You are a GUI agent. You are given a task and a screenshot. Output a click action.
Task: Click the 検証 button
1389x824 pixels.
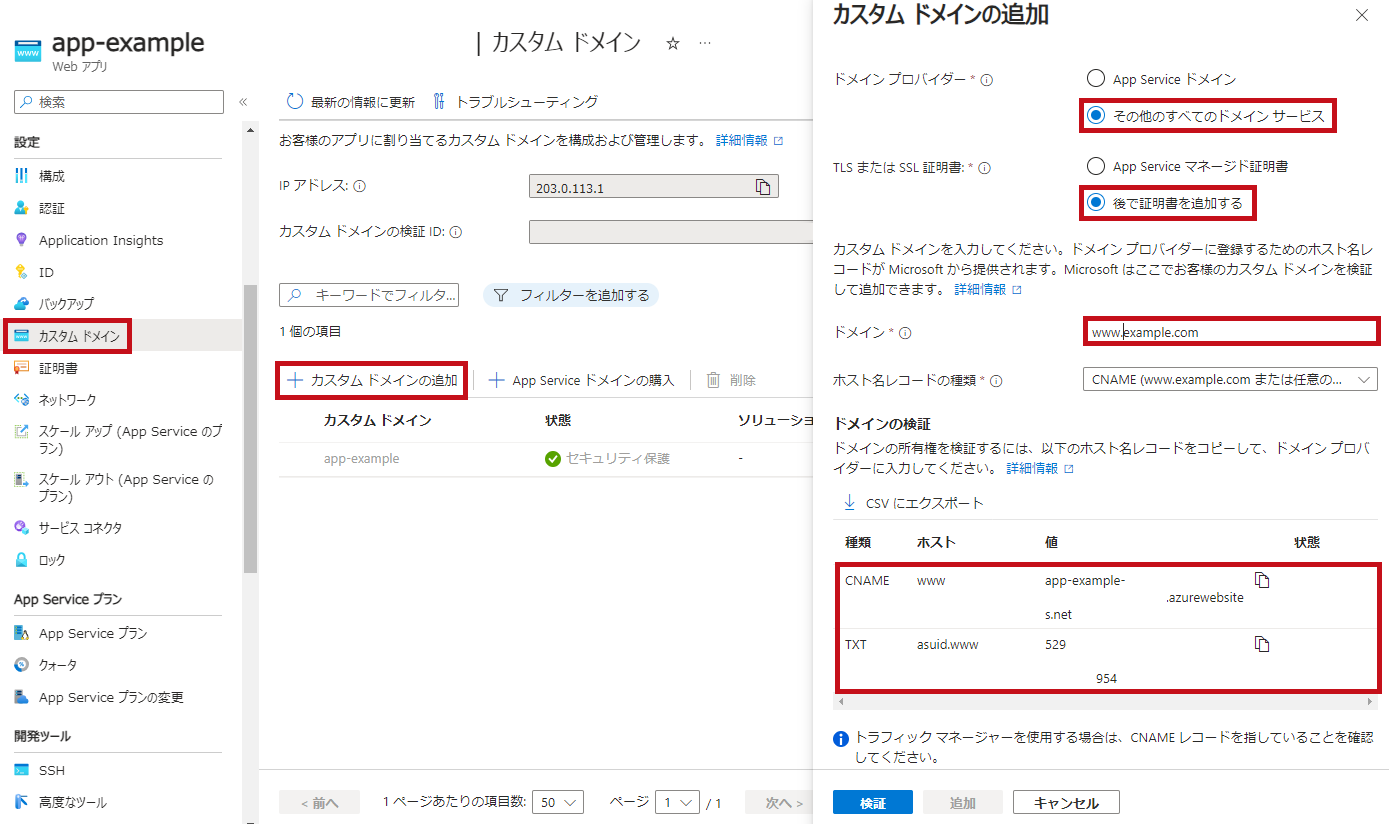(873, 803)
